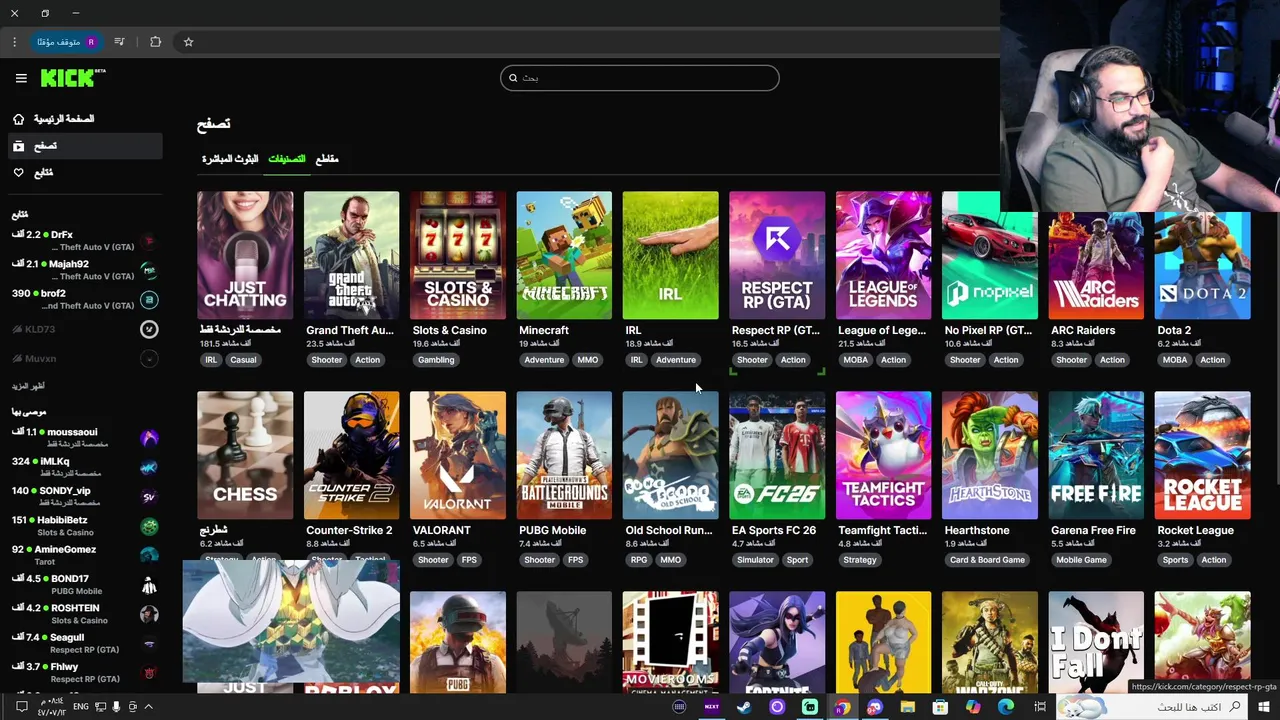Open offline channel KLD73

tap(86, 329)
